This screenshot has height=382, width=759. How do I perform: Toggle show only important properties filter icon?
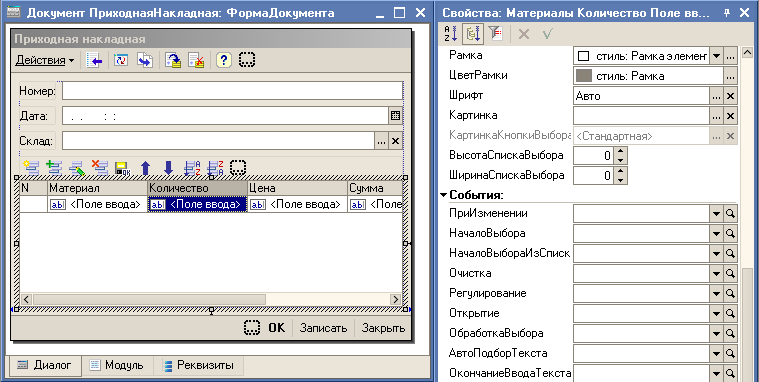(x=496, y=33)
